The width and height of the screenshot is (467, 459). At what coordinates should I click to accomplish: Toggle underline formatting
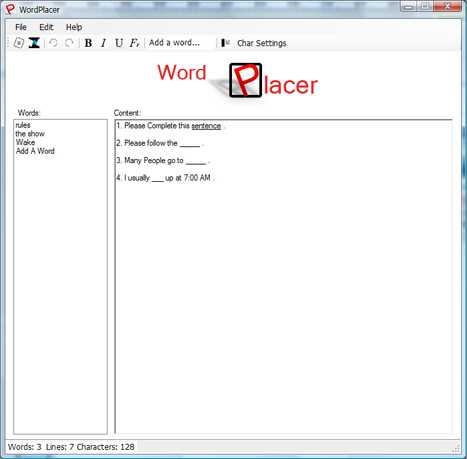[119, 43]
